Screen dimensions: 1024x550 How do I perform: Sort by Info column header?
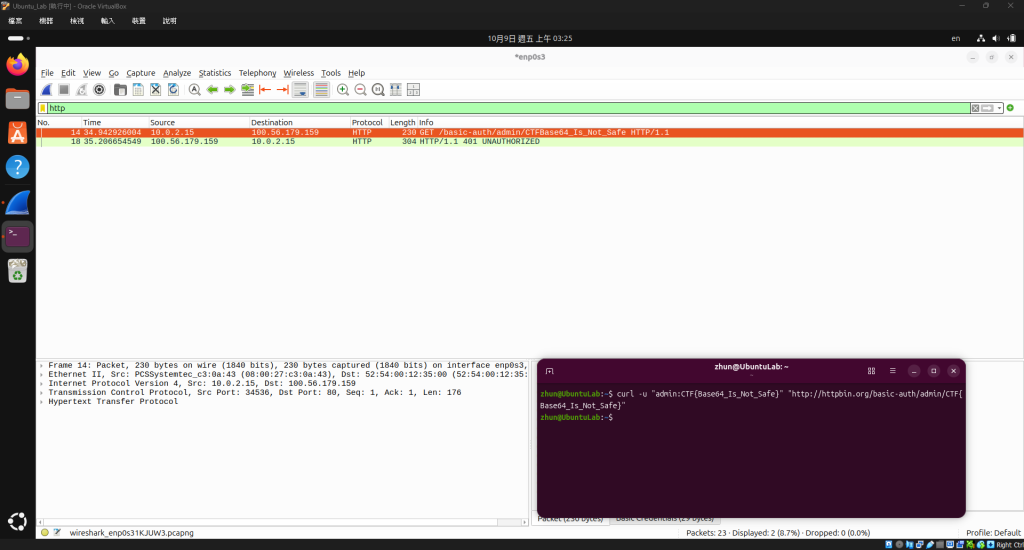[720, 123]
